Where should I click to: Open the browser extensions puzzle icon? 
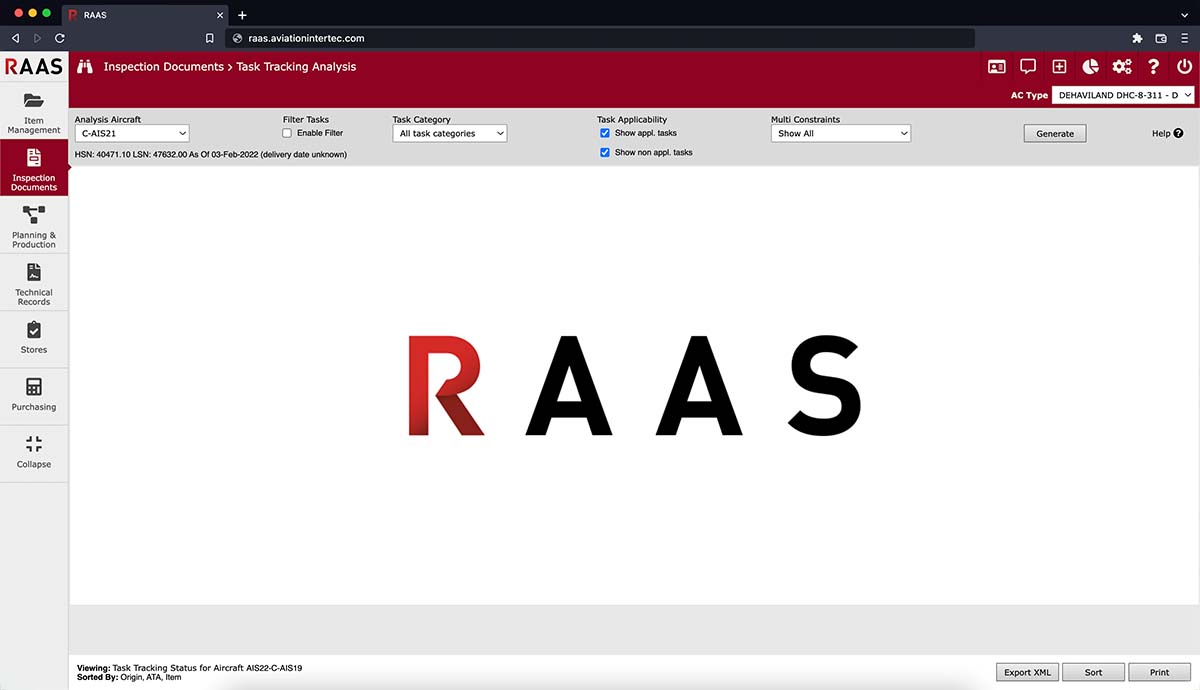[1137, 38]
